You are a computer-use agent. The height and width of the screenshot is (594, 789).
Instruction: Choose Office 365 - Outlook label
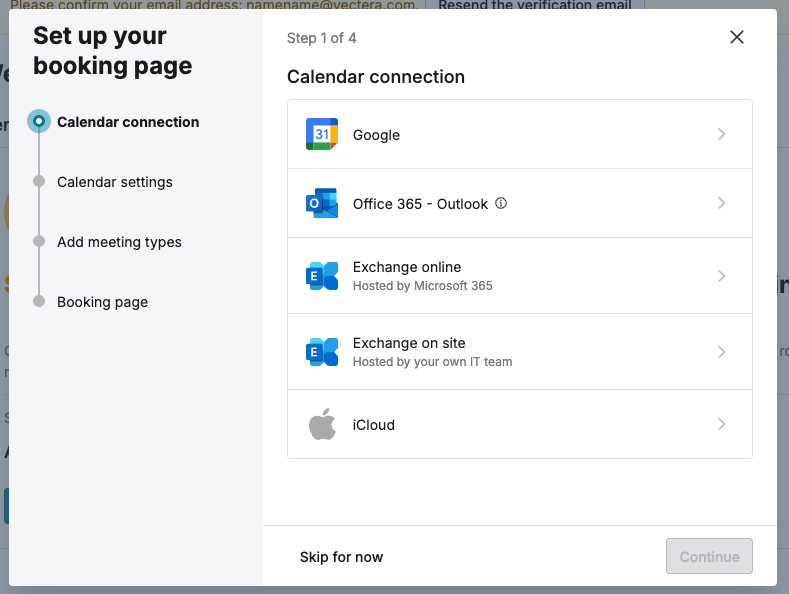click(420, 204)
